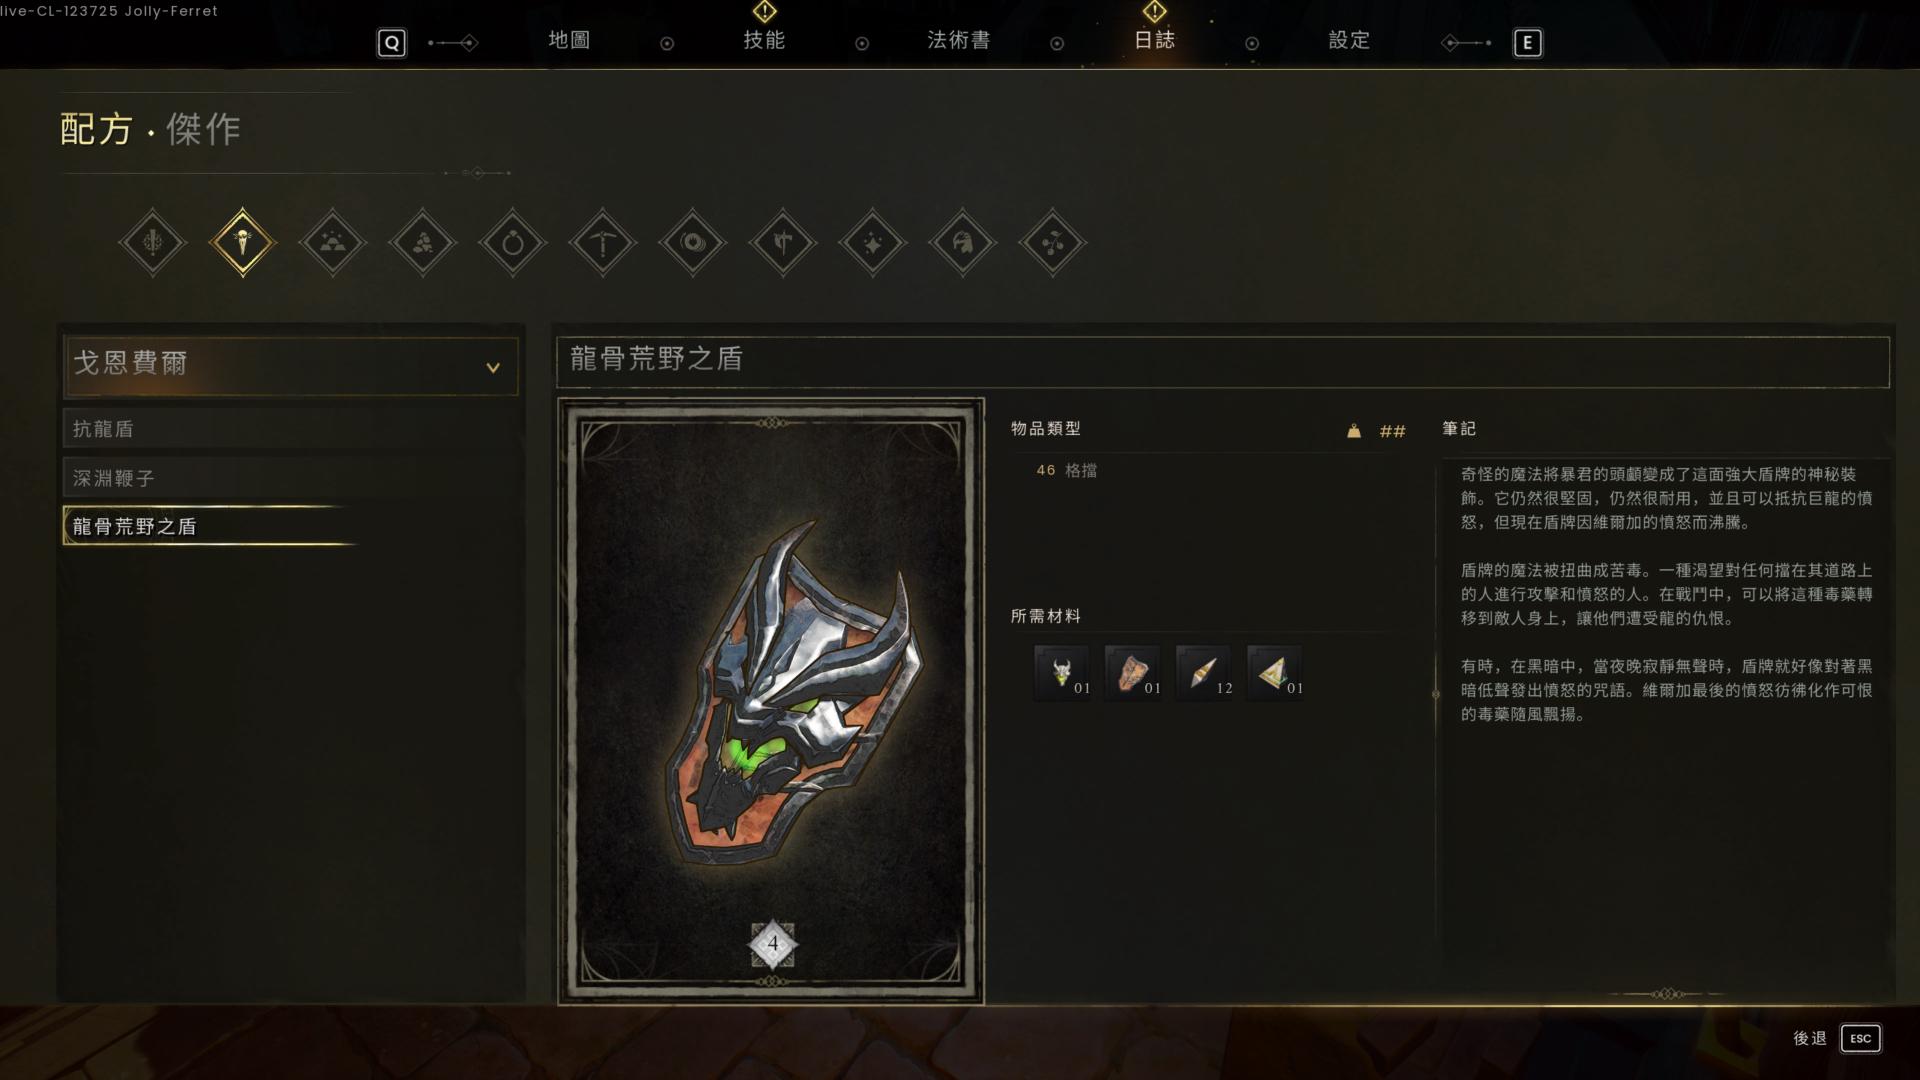Expand the 戈恩費爾 region dropdown
This screenshot has width=1920, height=1080.
pyautogui.click(x=291, y=365)
